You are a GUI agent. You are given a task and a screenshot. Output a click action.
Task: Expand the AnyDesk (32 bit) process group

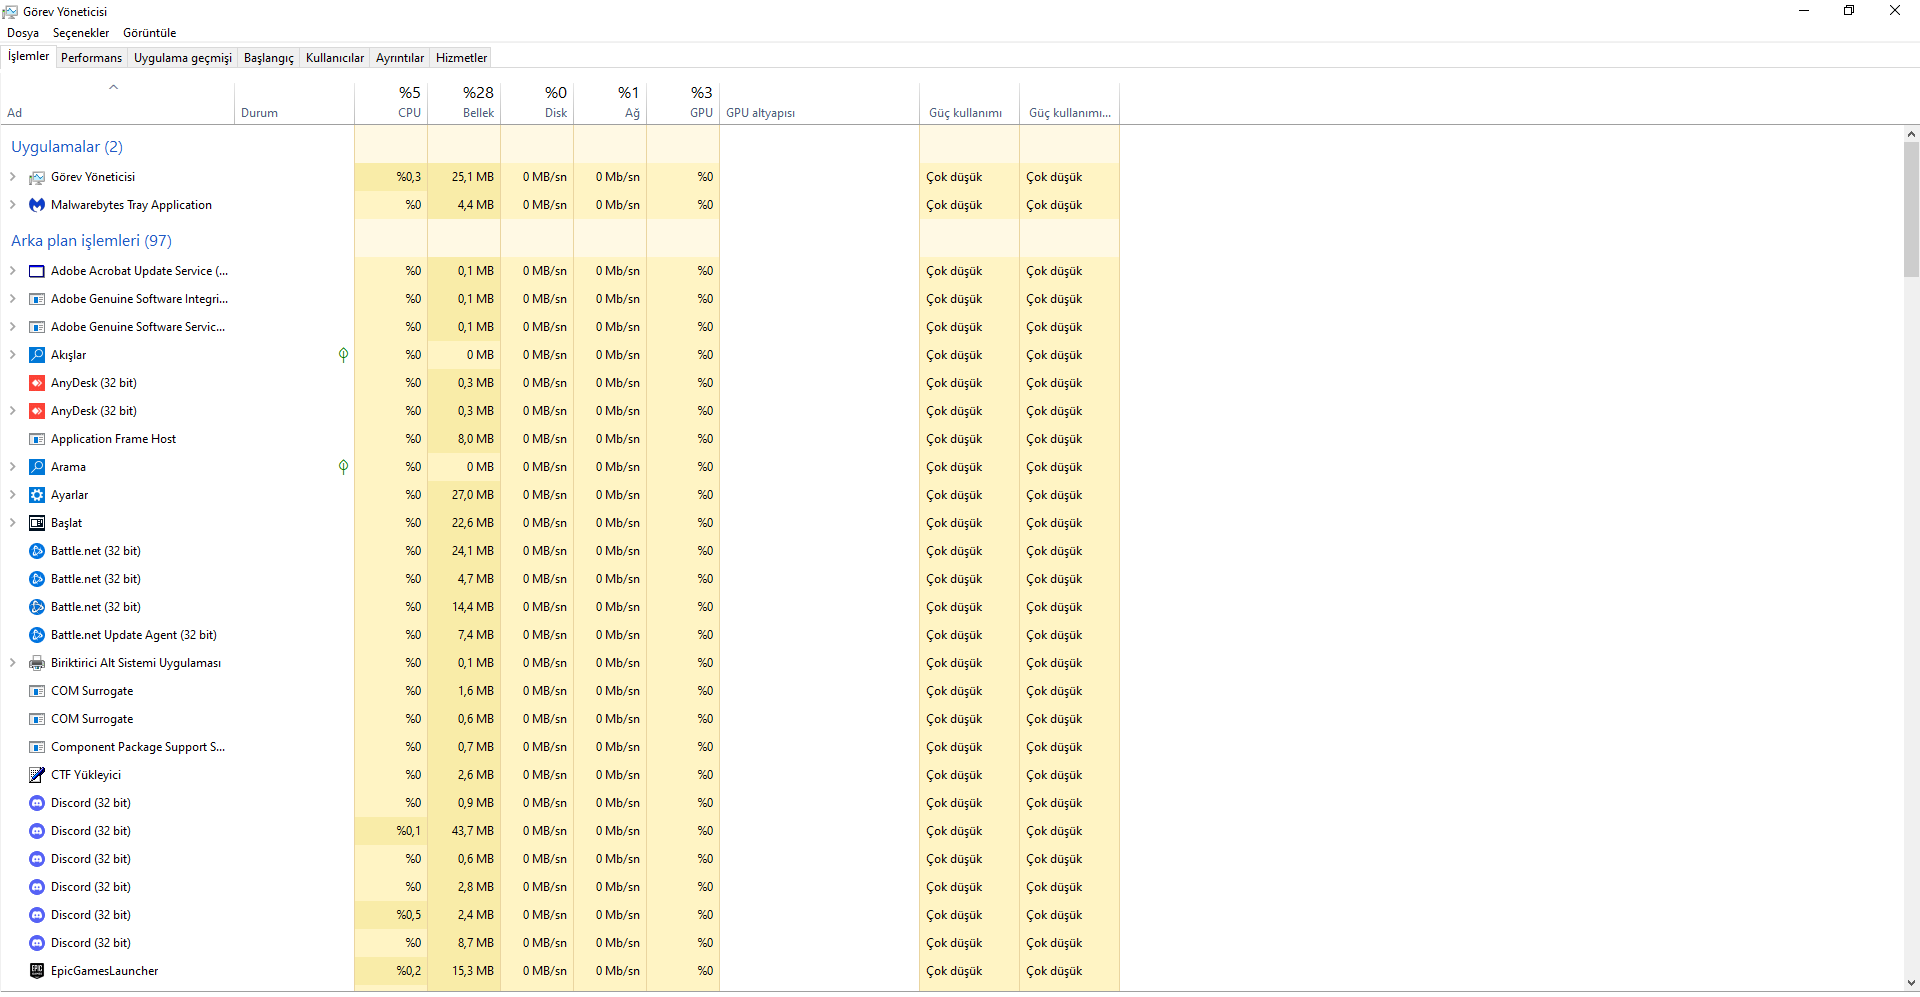pyautogui.click(x=12, y=411)
